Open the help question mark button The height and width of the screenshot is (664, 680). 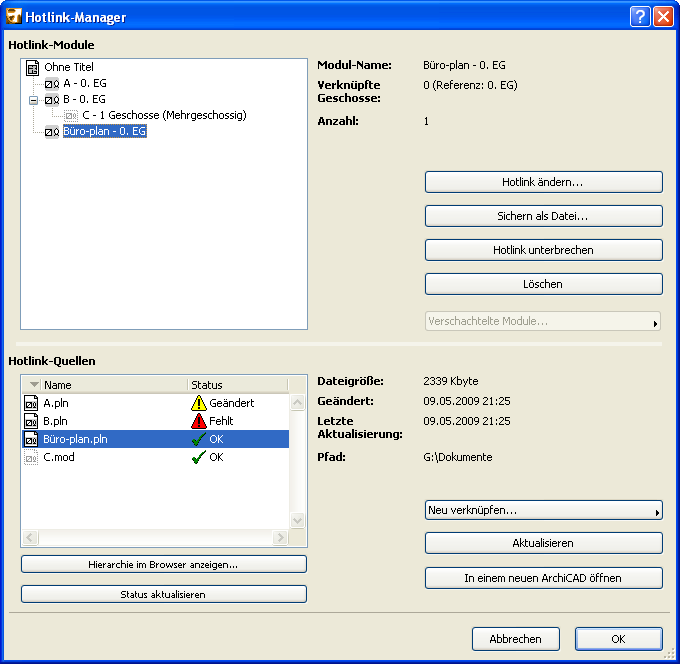click(x=640, y=17)
